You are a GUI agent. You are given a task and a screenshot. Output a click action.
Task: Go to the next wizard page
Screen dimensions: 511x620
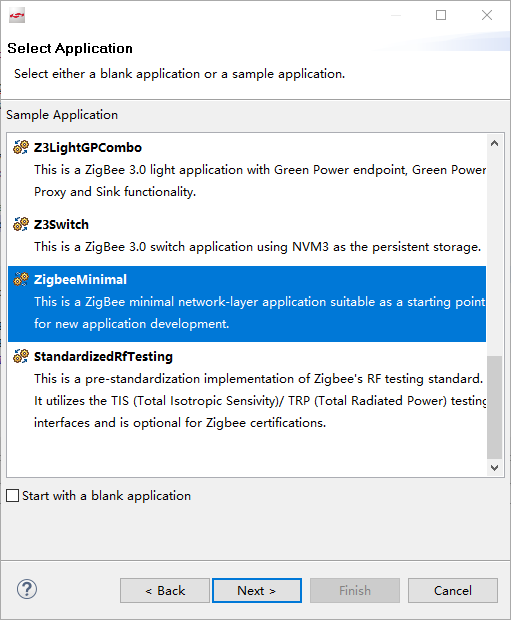257,590
